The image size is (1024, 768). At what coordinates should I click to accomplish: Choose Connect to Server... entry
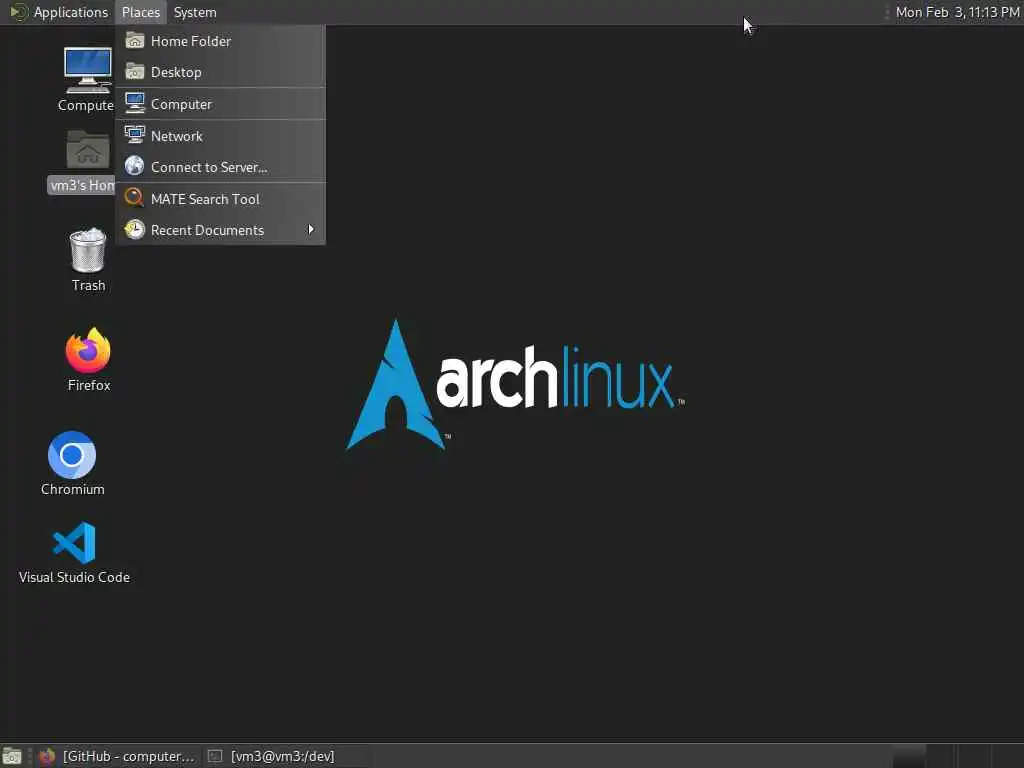[x=221, y=167]
